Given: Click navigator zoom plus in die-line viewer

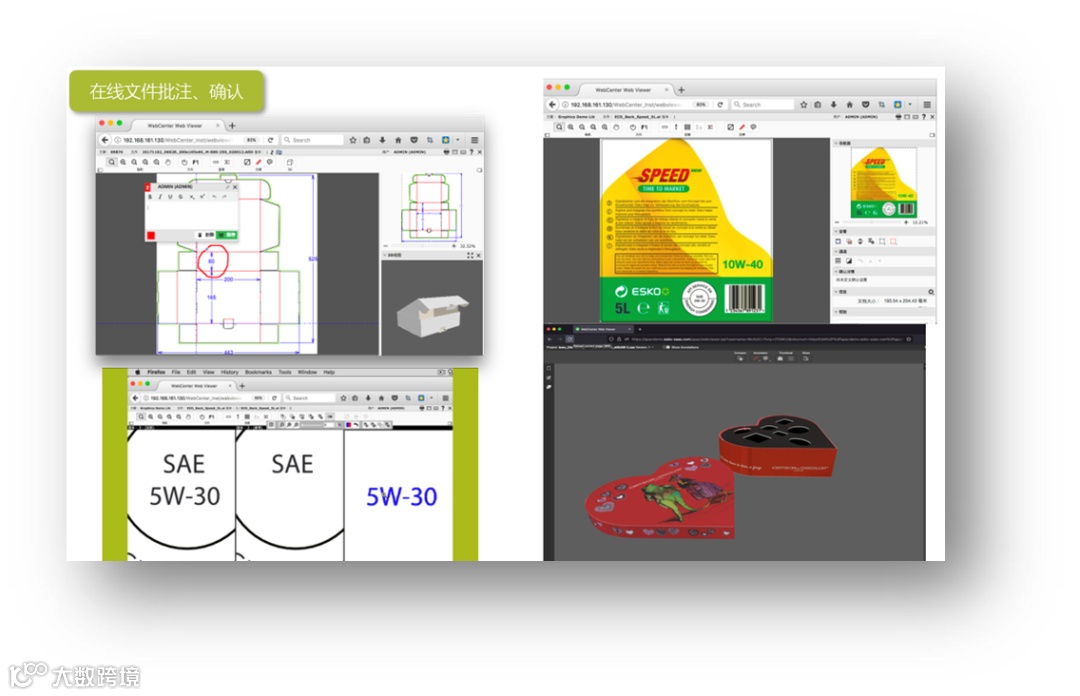Looking at the screenshot, I should click(x=454, y=246).
